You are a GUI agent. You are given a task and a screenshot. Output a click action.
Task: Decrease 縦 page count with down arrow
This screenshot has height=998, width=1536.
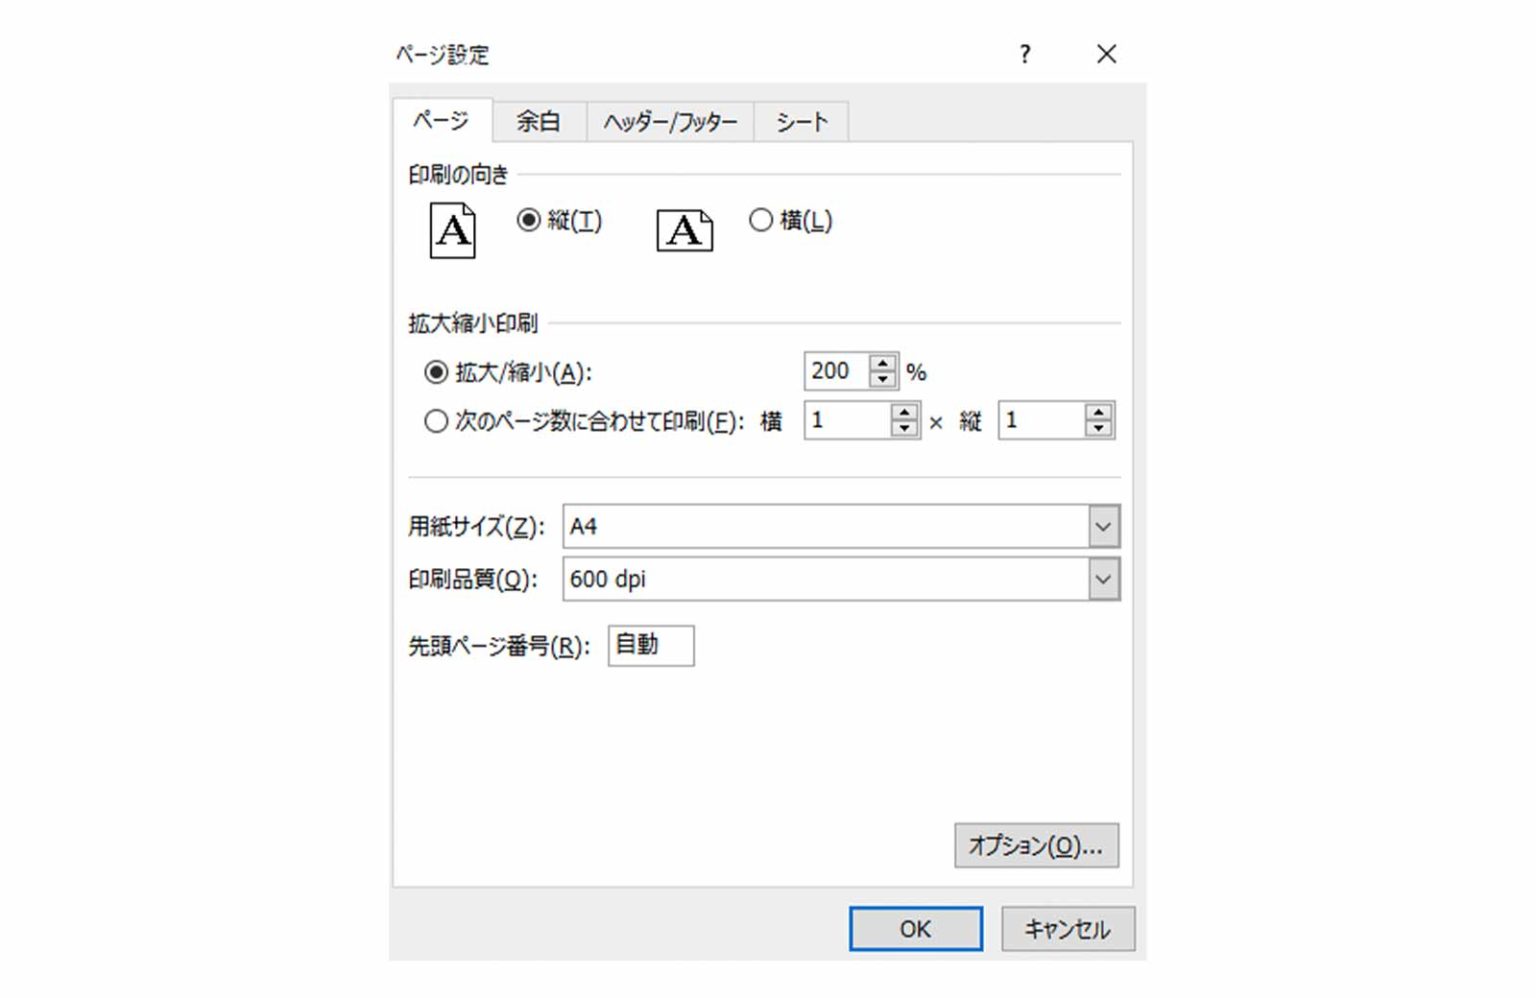click(1098, 429)
